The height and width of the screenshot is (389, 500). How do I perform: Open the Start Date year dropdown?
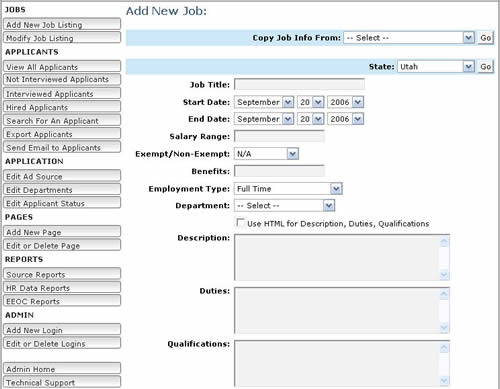[345, 102]
